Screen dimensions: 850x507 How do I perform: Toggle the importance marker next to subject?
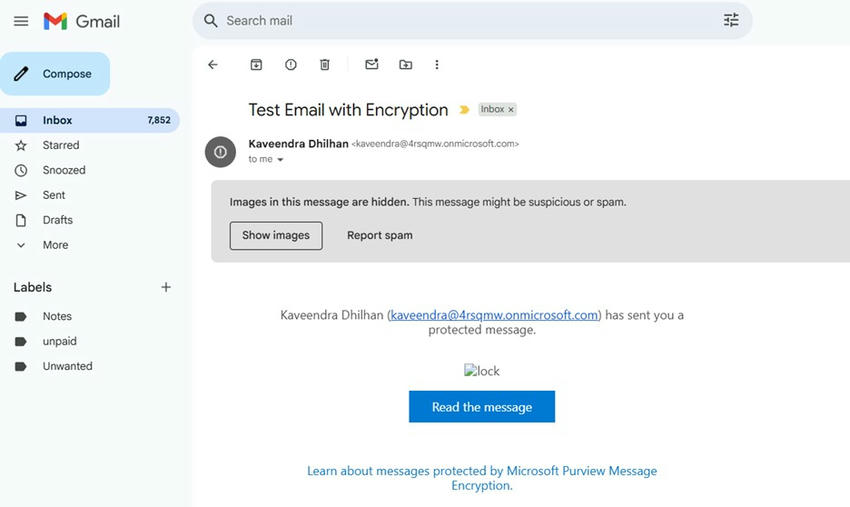click(x=464, y=110)
